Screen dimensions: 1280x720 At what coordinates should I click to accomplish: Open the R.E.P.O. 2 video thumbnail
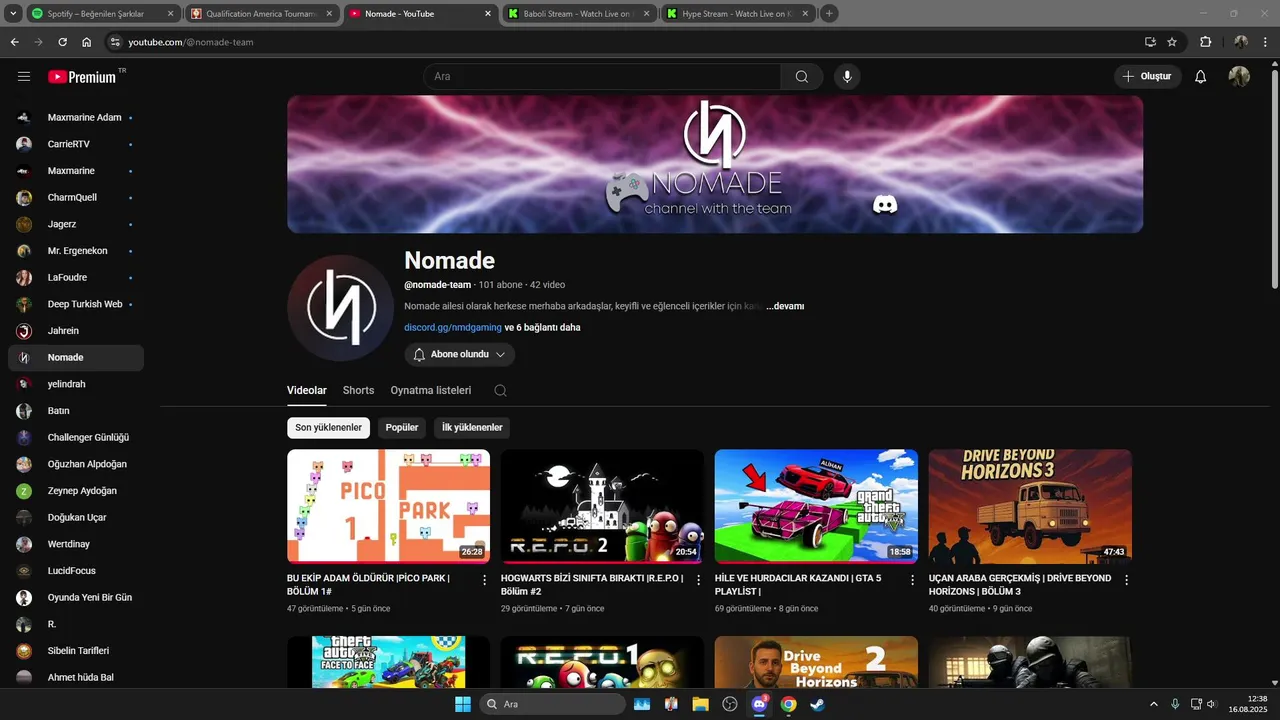click(x=602, y=506)
